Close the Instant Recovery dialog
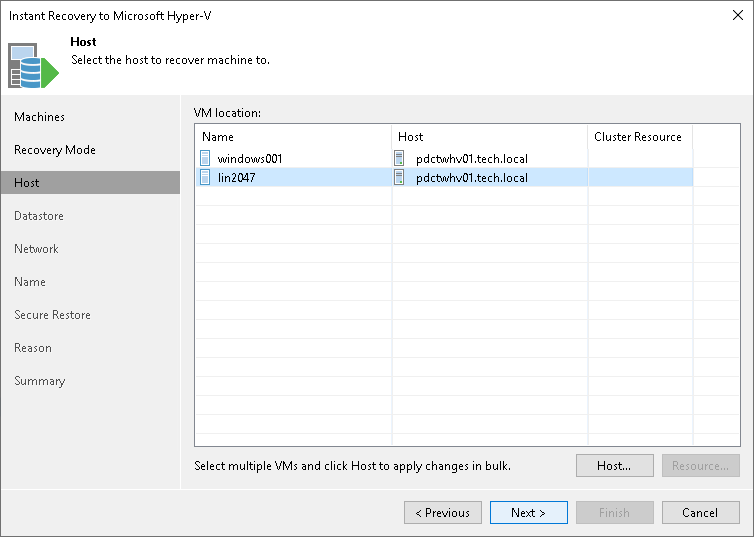This screenshot has width=754, height=537. tap(738, 15)
